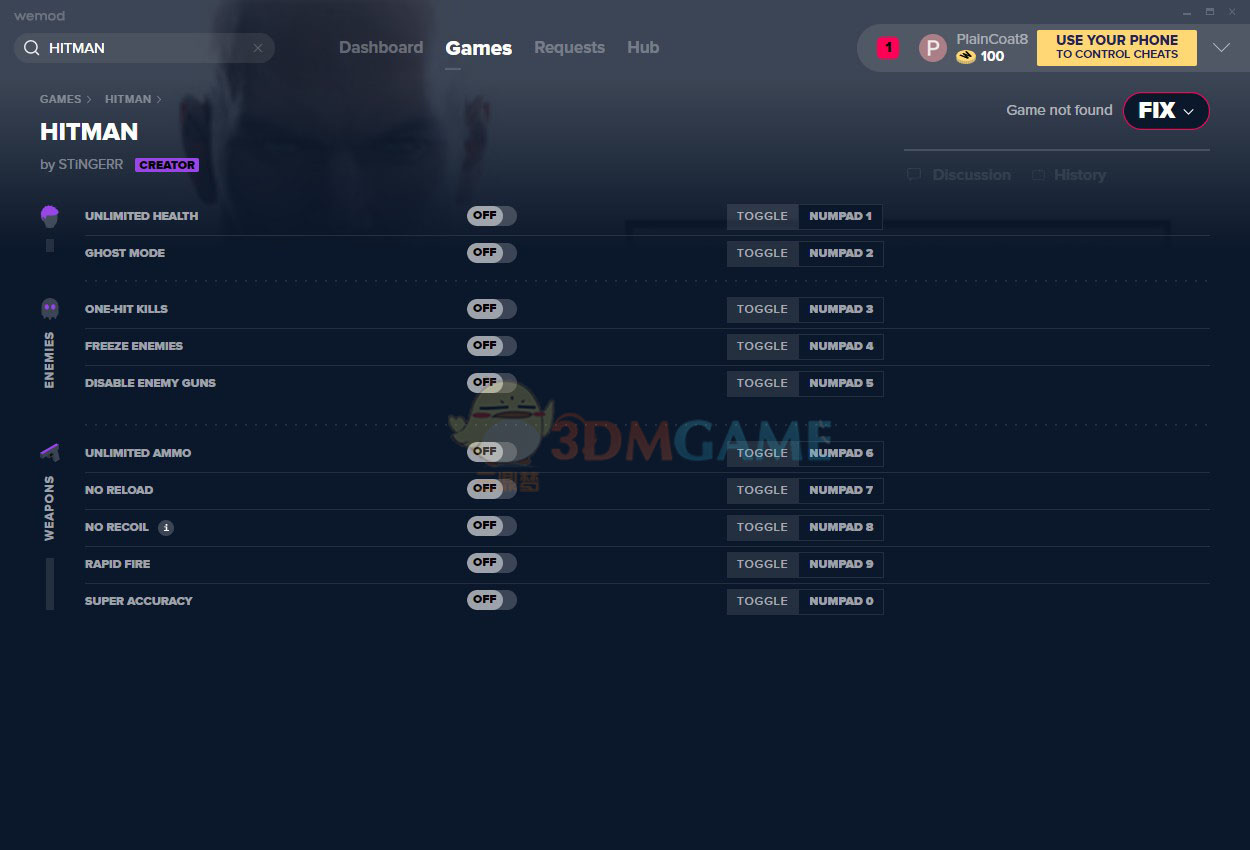Toggle Super Accuracy switch on
This screenshot has width=1250, height=850.
[x=491, y=601]
